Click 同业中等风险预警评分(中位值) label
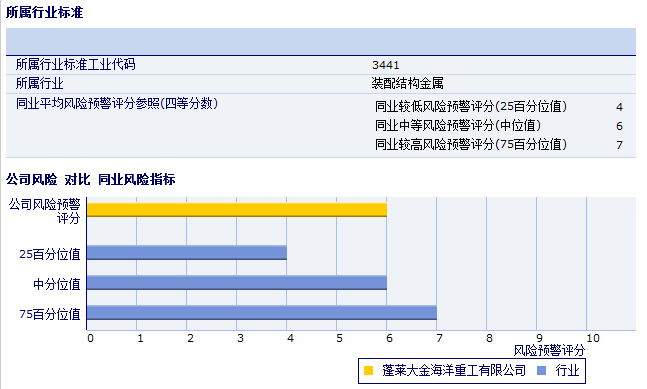 458,125
